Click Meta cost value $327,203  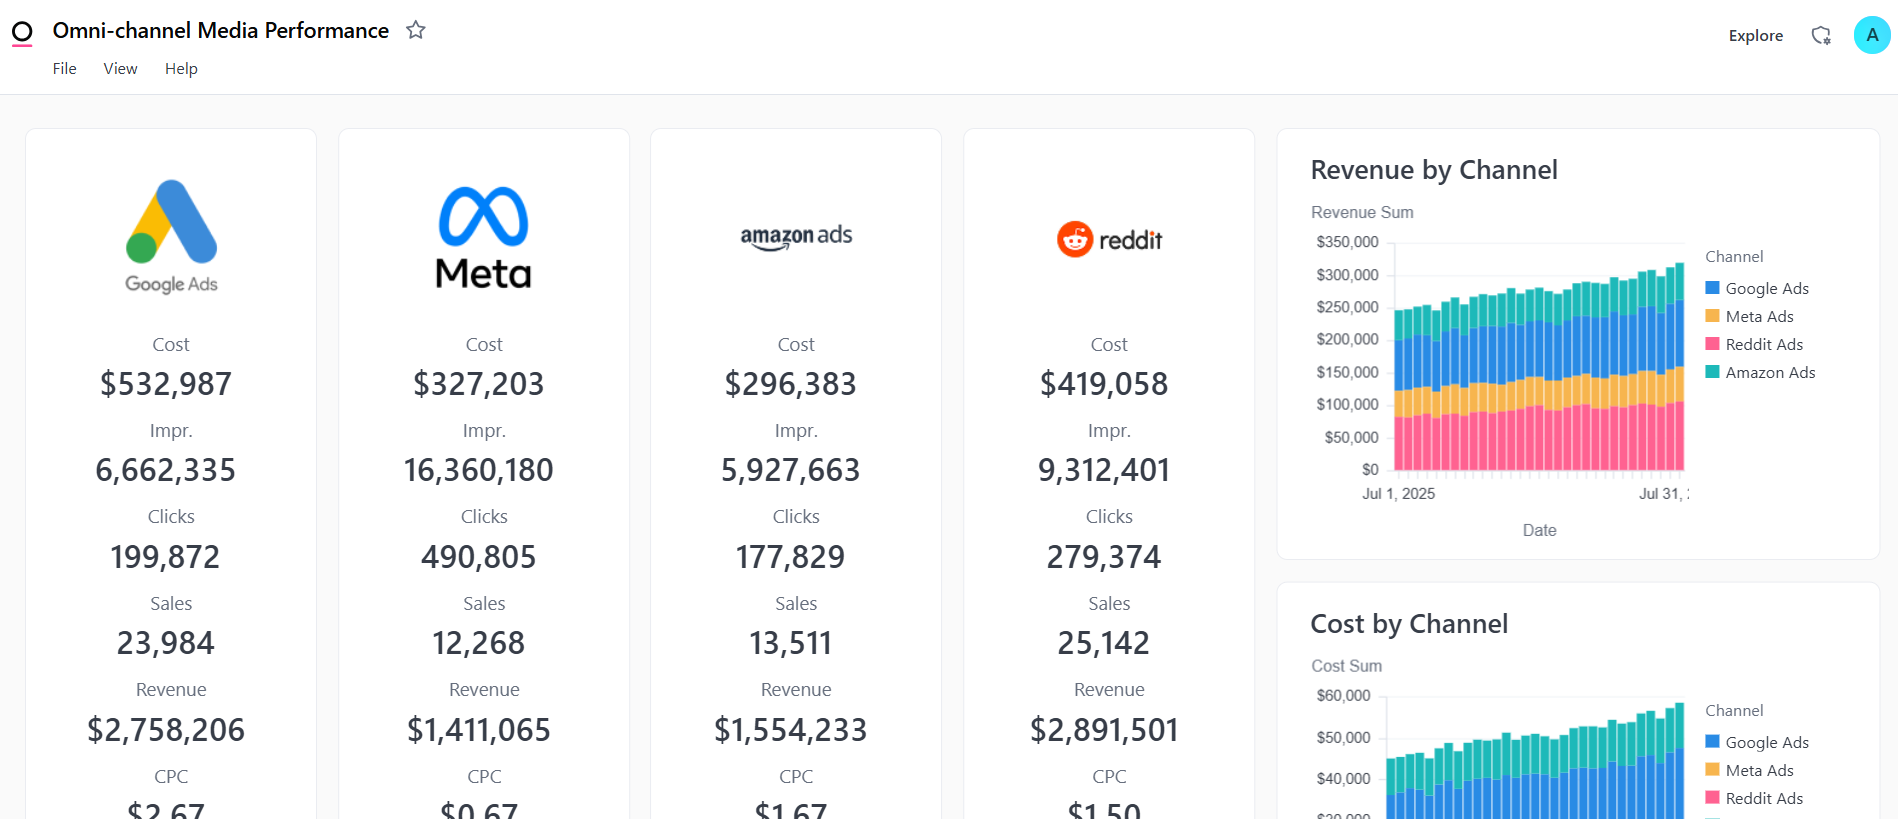click(479, 384)
